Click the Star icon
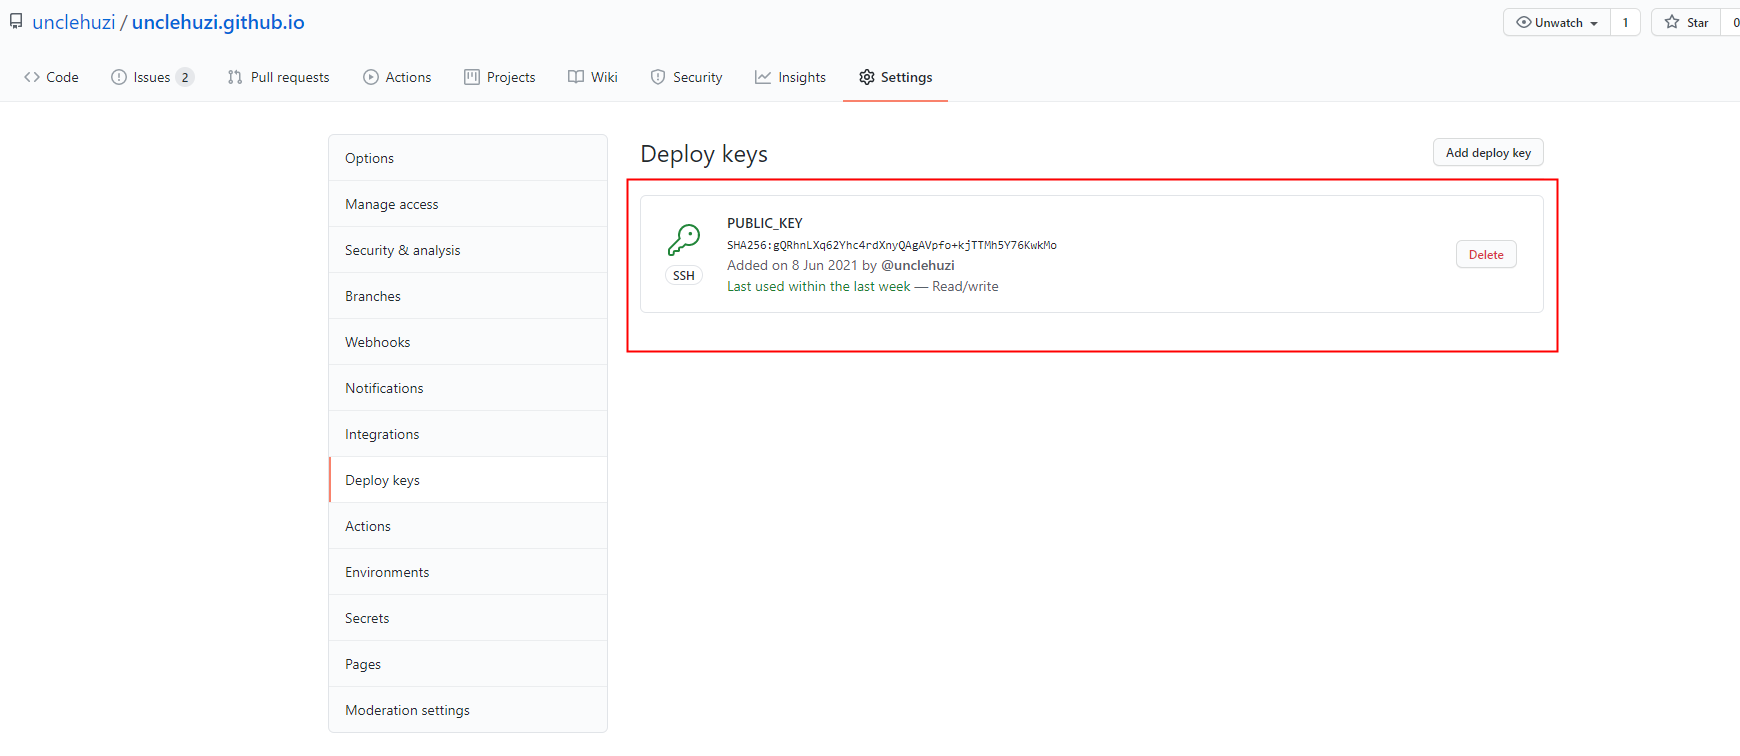Viewport: 1740px width, 756px height. (x=1672, y=22)
